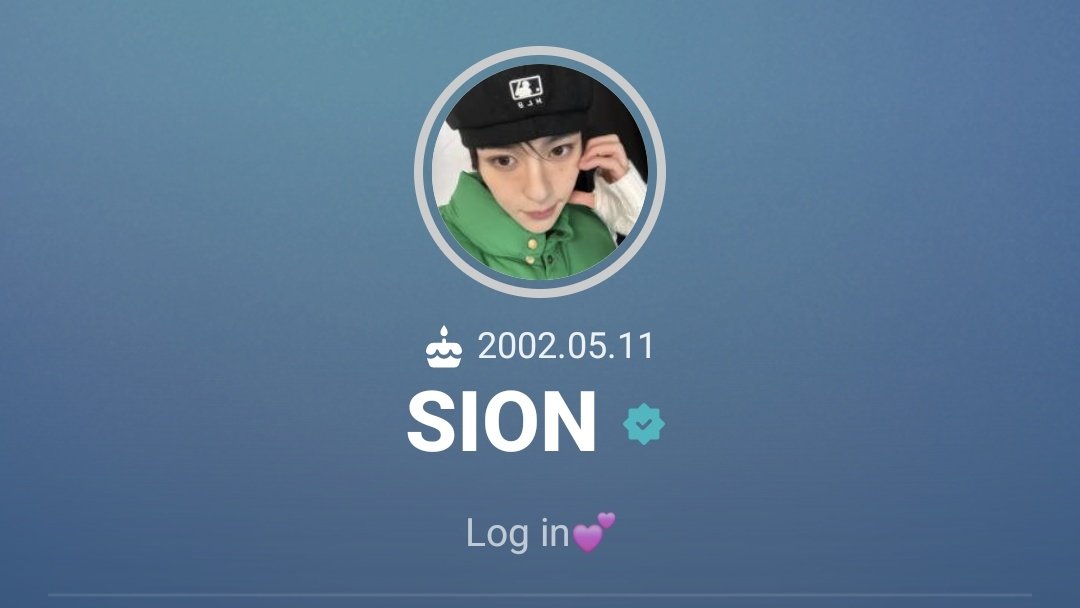The image size is (1080, 608).
Task: Tap the candle atop the cake icon
Action: (444, 334)
